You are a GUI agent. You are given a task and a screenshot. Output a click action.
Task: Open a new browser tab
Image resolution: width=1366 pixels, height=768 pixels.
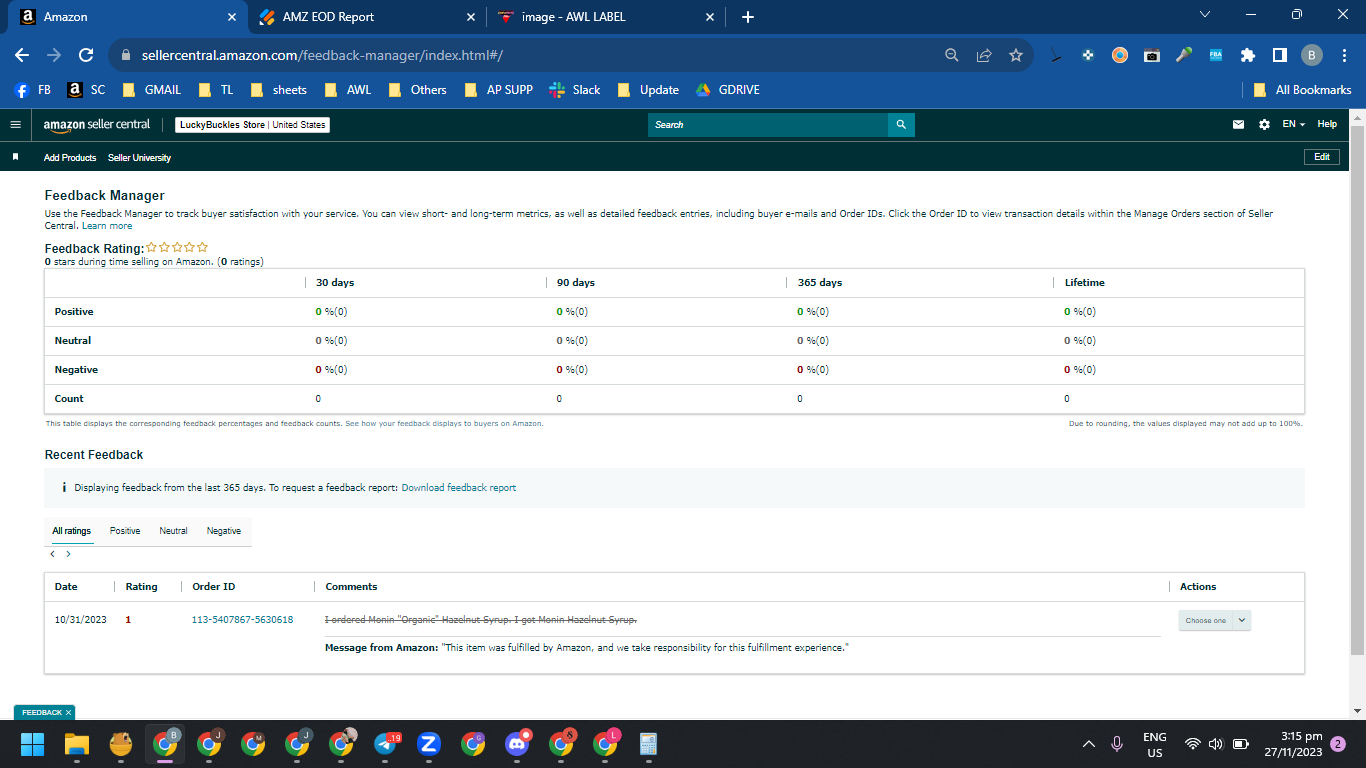pos(748,17)
